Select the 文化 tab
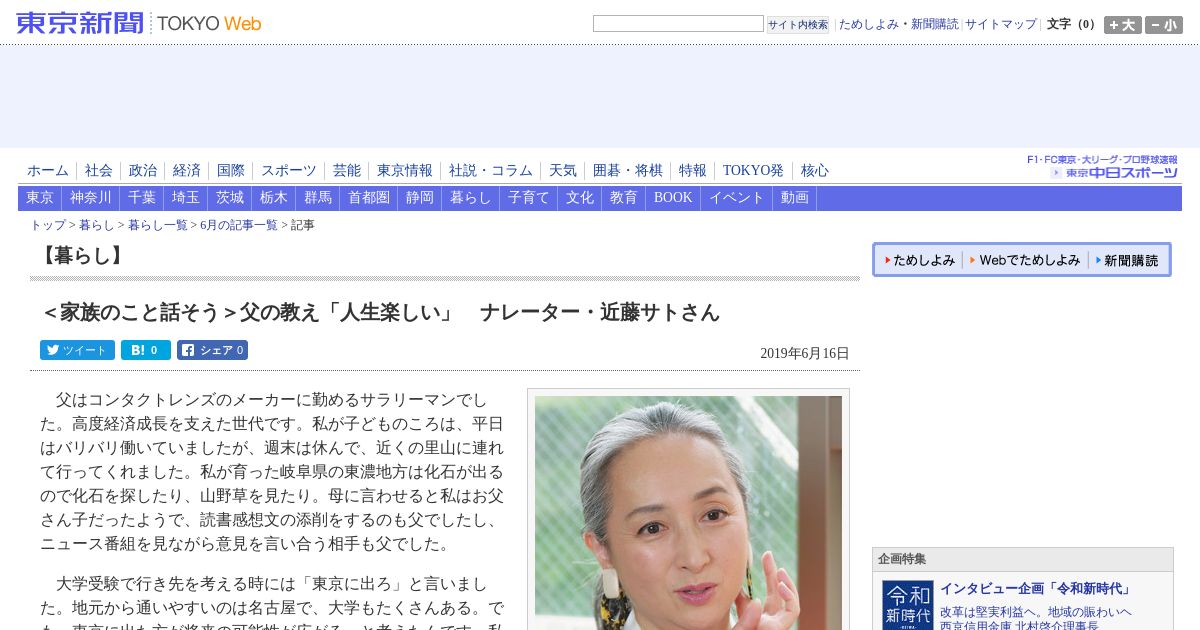Image resolution: width=1200 pixels, height=630 pixels. coord(580,198)
